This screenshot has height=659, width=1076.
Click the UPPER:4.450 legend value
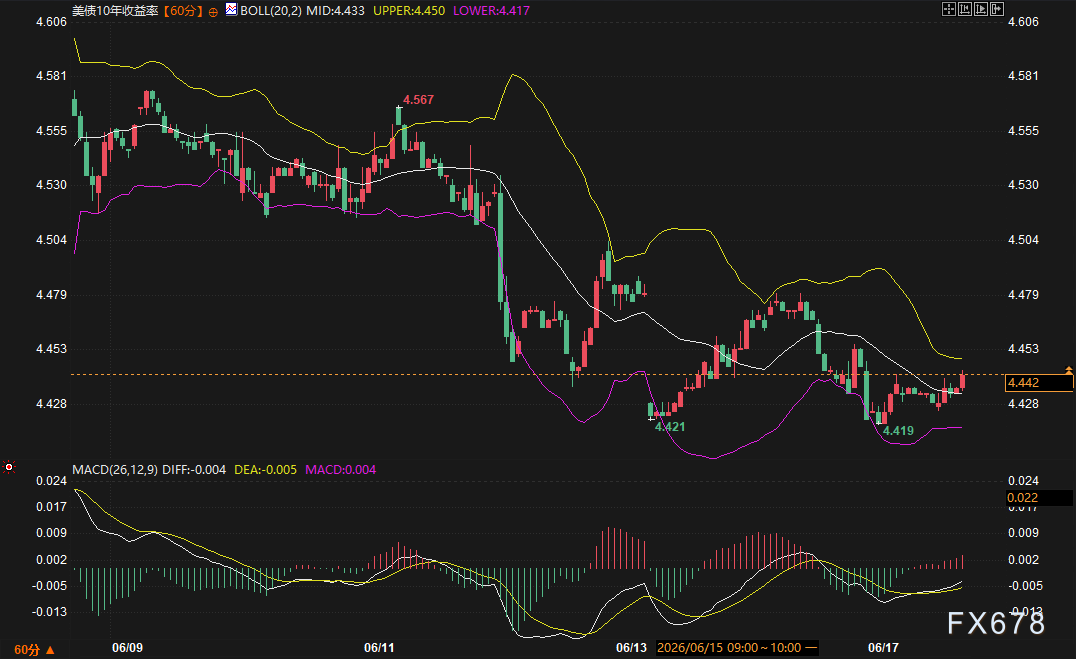tap(409, 11)
